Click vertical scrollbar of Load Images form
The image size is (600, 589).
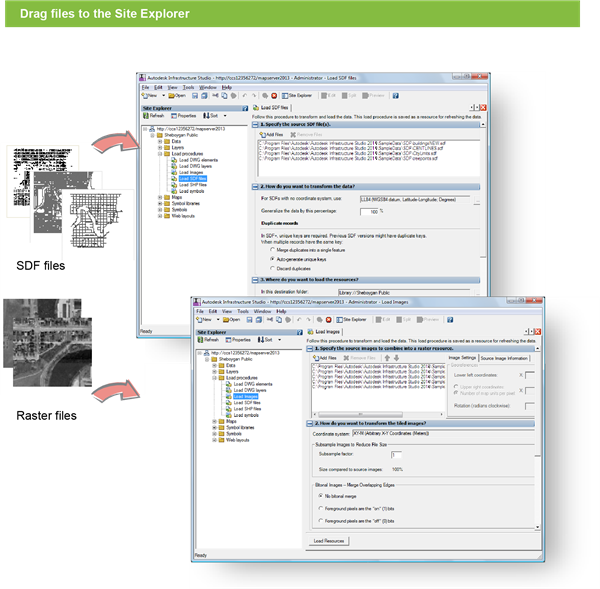[538, 438]
